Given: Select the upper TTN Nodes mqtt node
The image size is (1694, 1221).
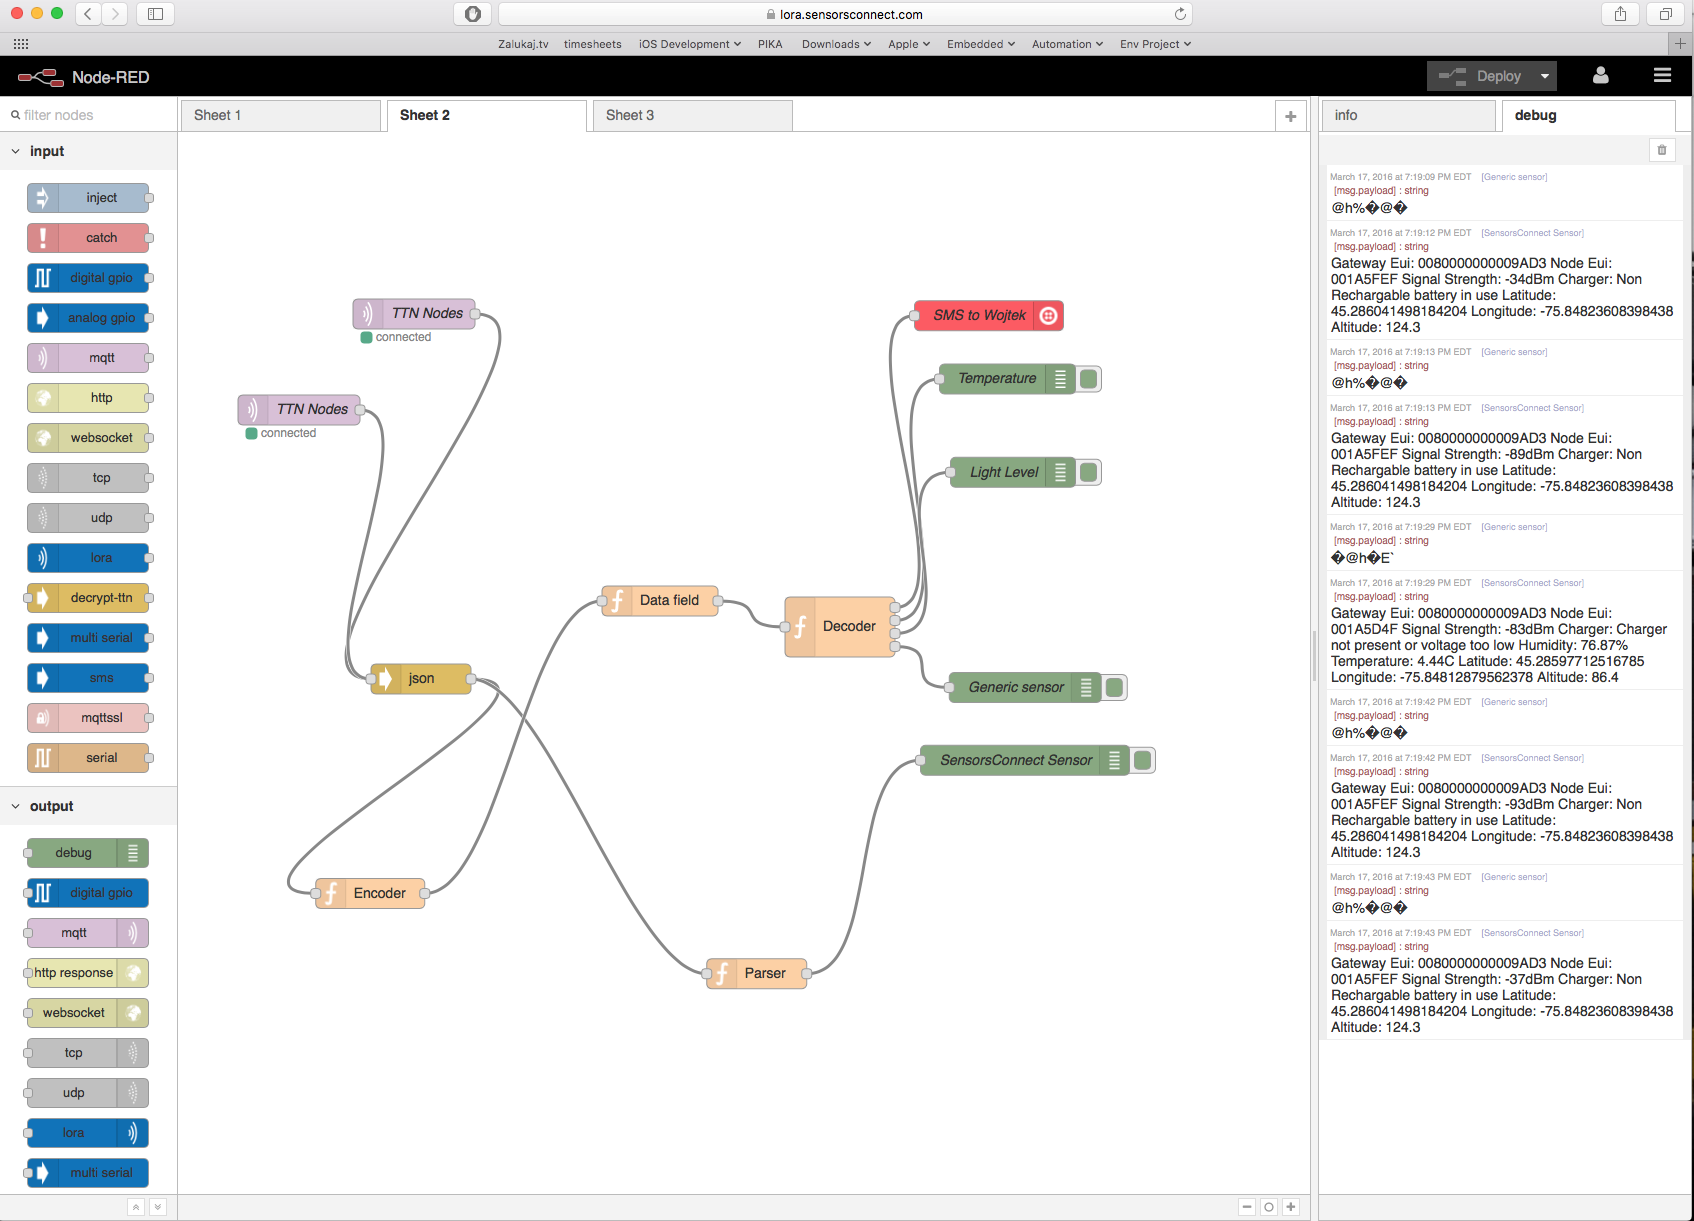Looking at the screenshot, I should (x=414, y=314).
